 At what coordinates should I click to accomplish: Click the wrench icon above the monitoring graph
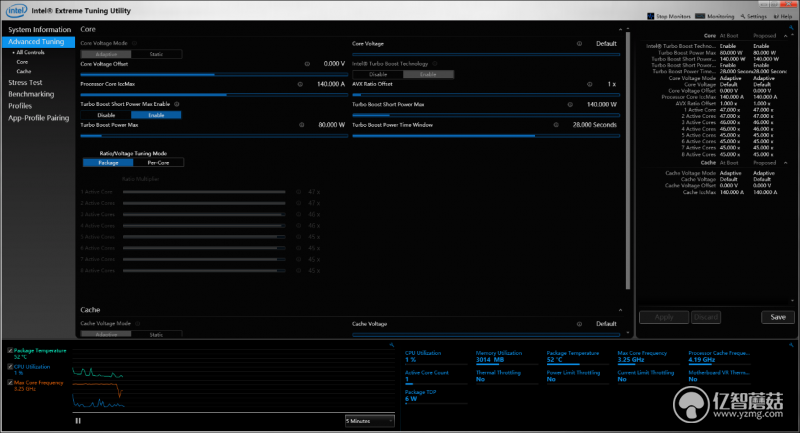click(392, 345)
